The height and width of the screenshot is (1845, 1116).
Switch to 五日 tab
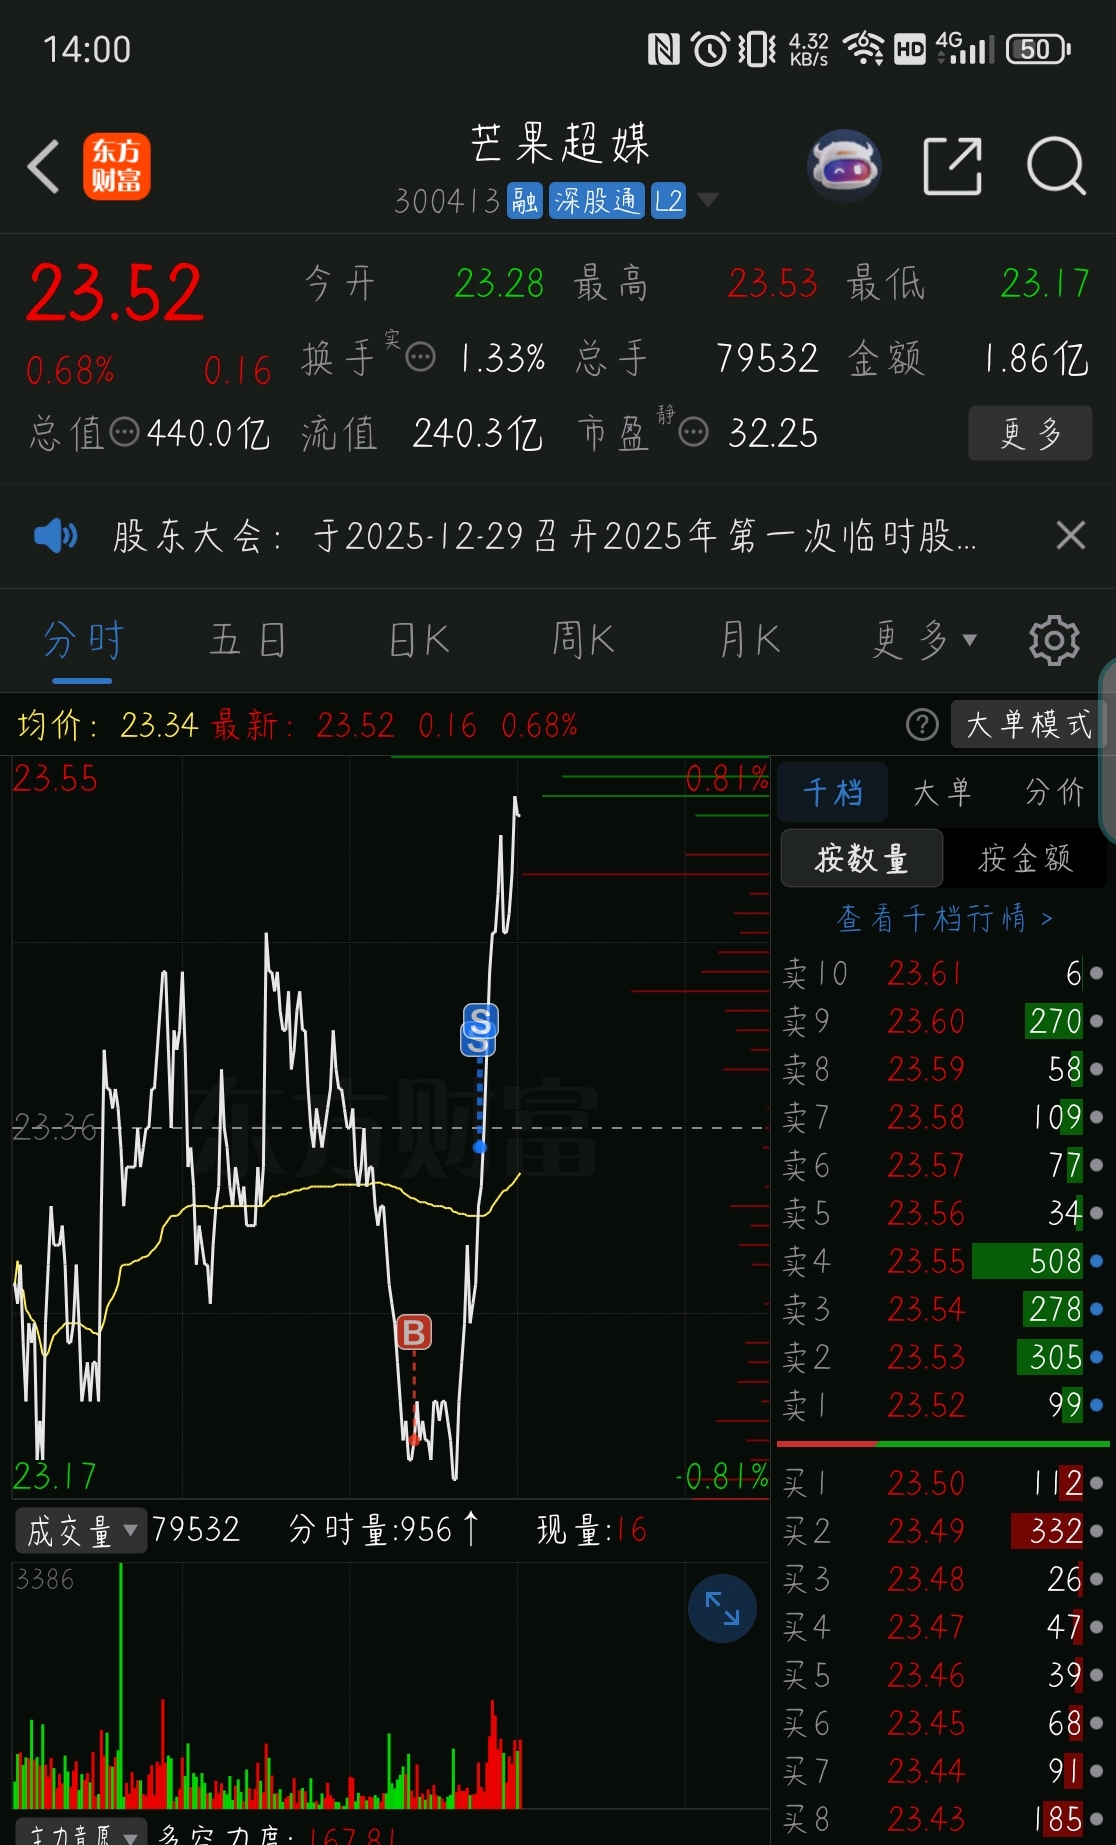coord(248,640)
